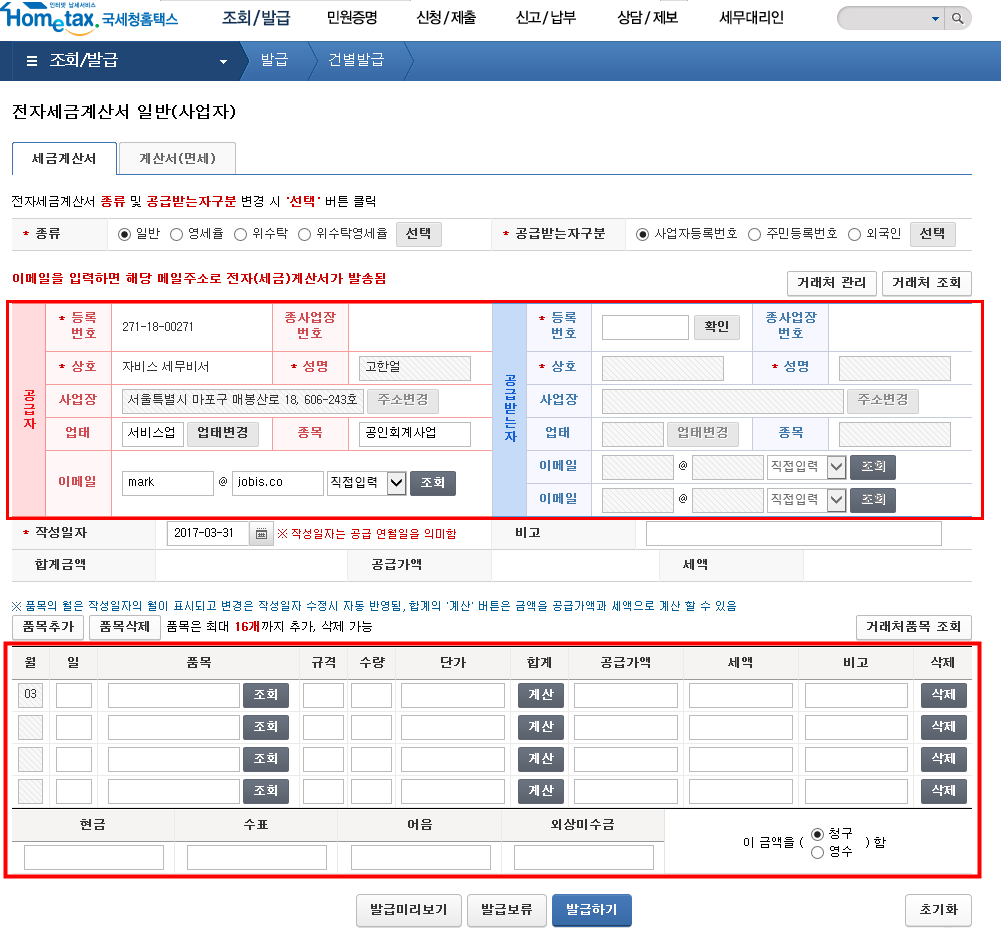Open the calendar picker beside 작성일자
This screenshot has height=939, width=1001.
261,534
